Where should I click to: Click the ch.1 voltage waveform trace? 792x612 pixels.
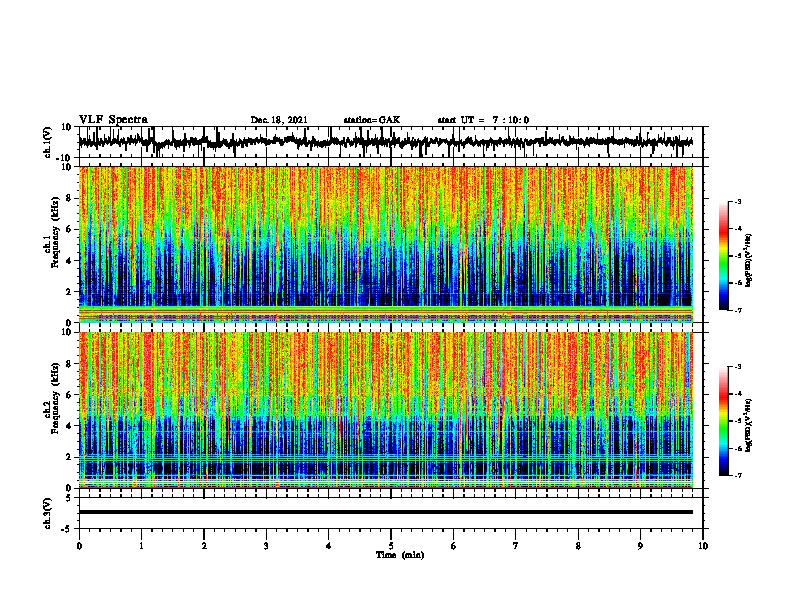(385, 142)
